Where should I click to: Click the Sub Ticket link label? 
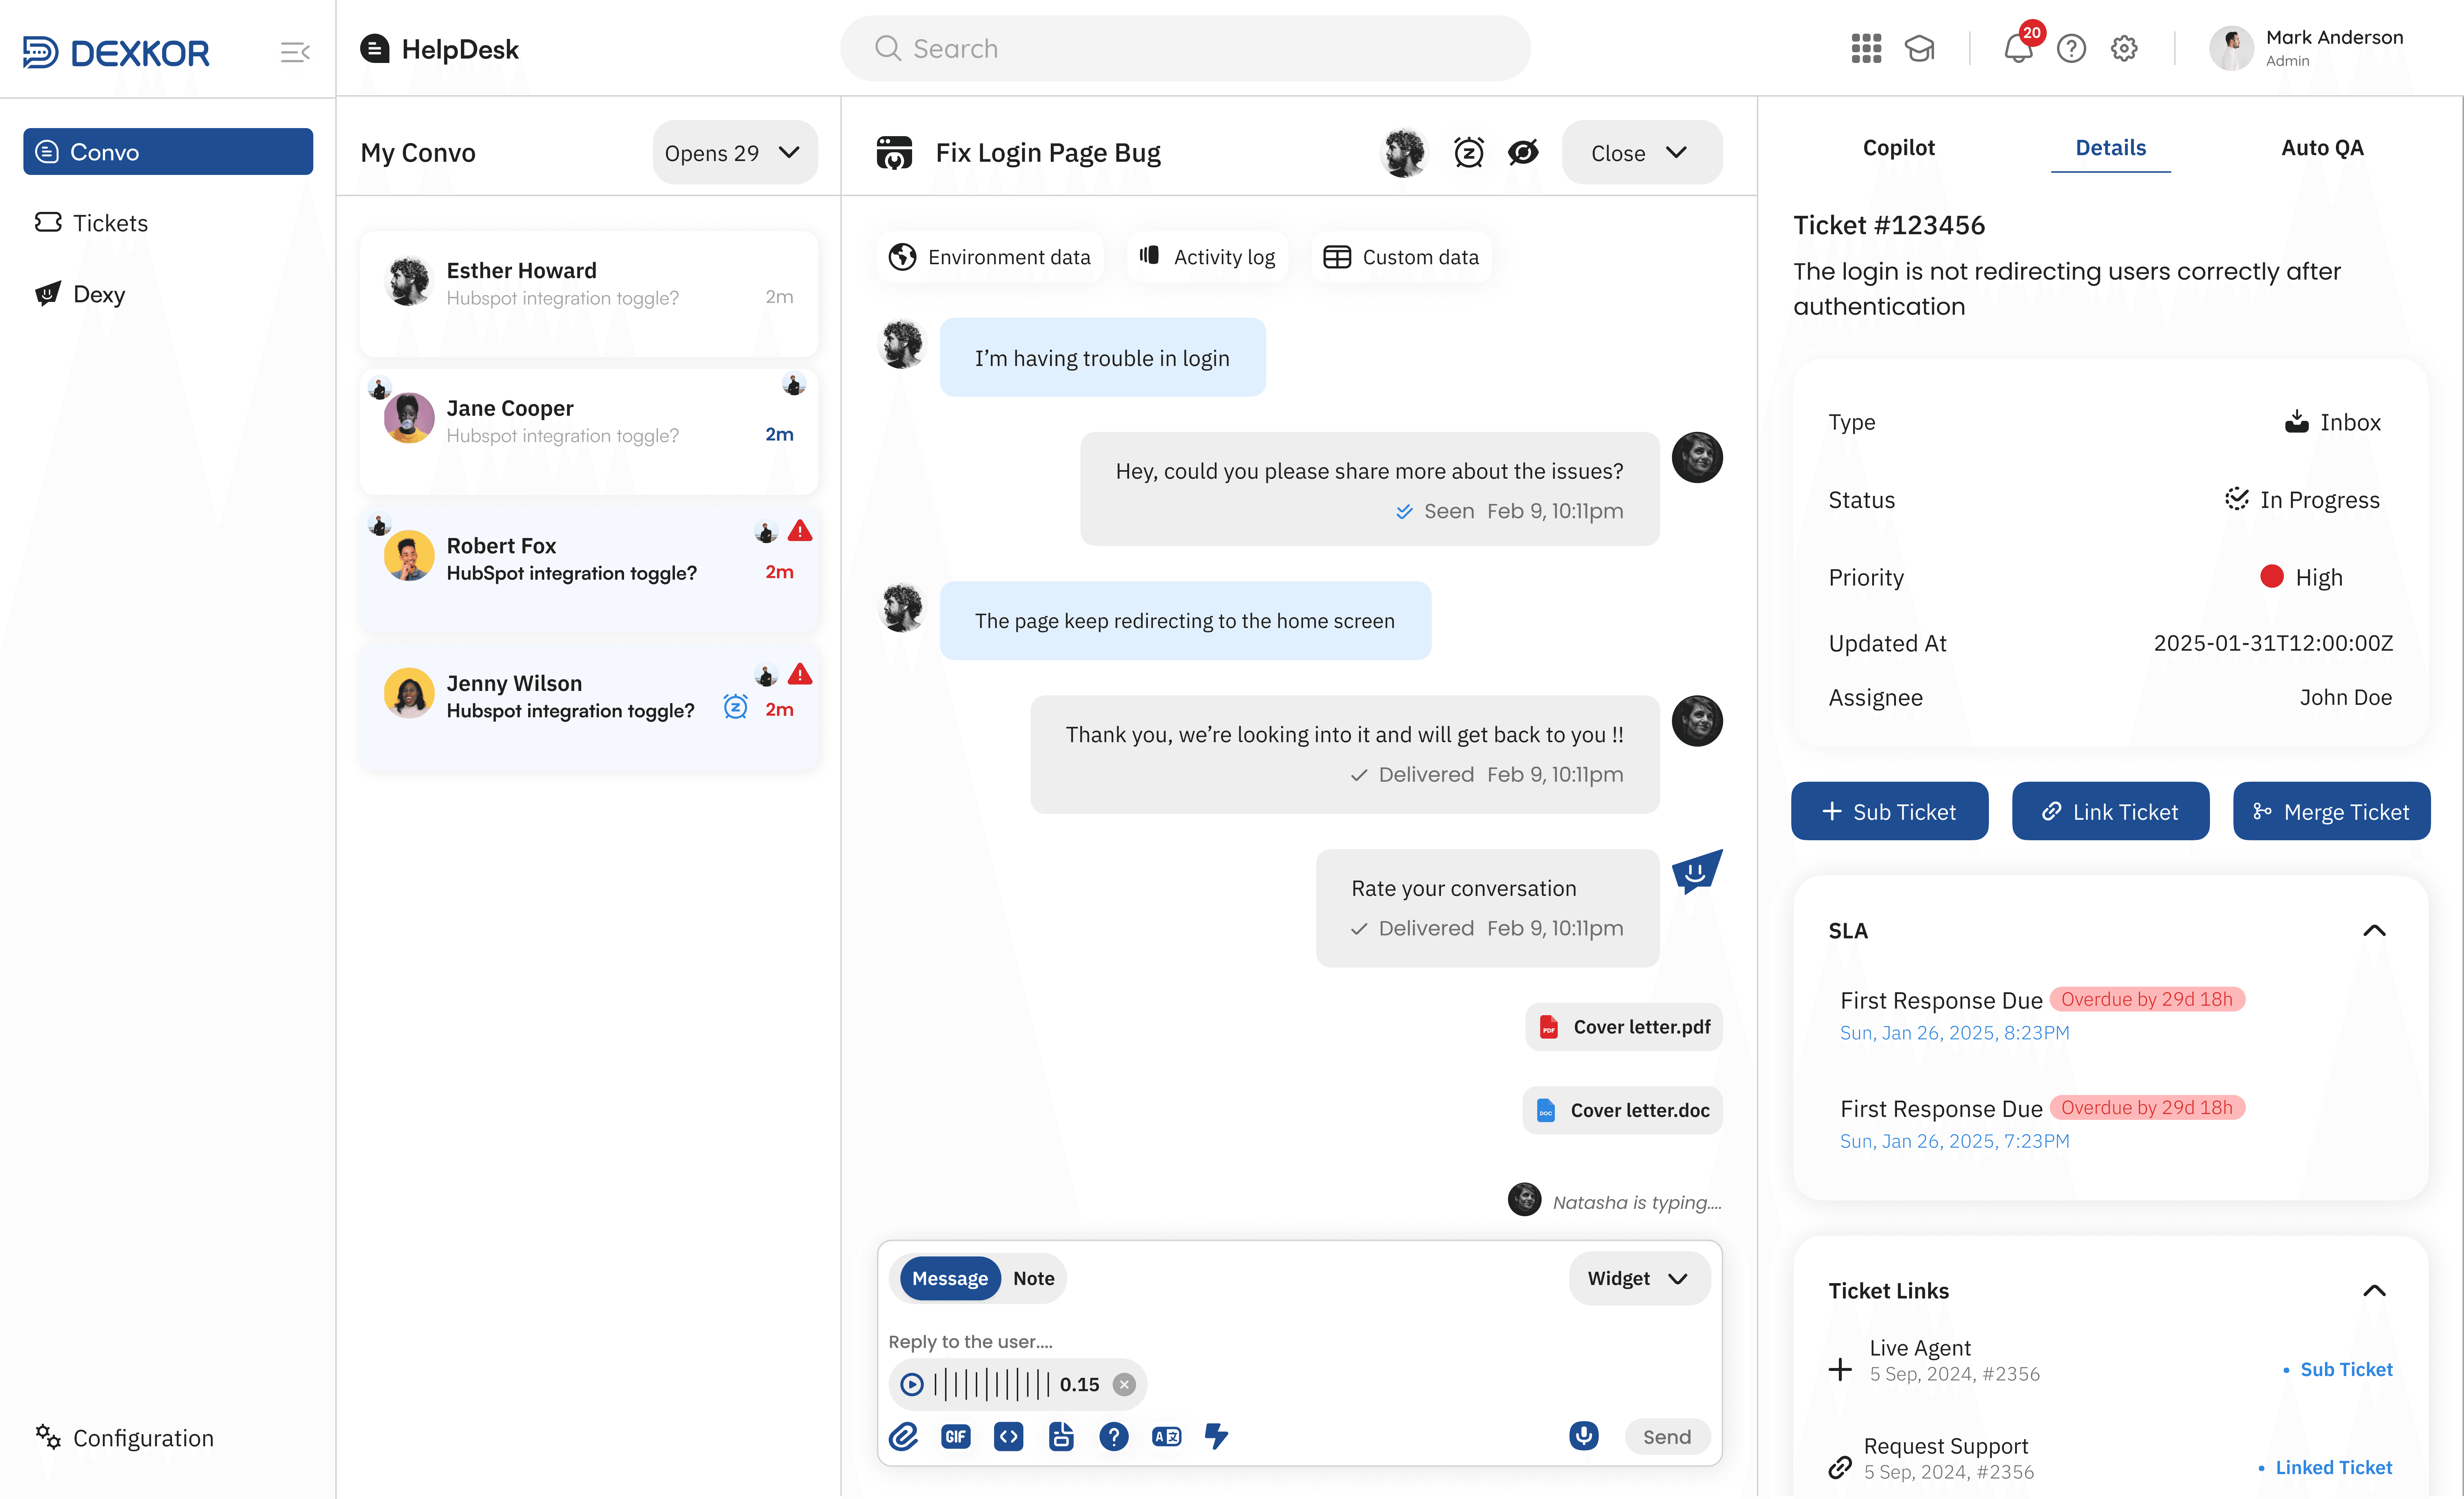(2346, 1370)
